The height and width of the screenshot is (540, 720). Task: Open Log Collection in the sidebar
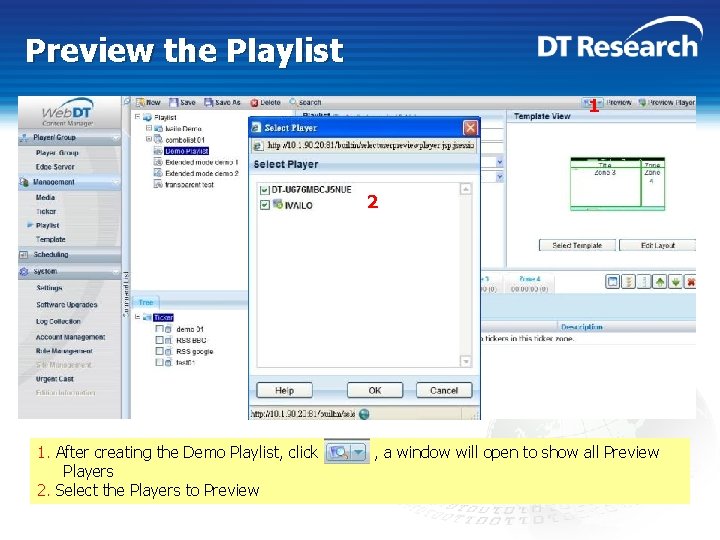(58, 321)
